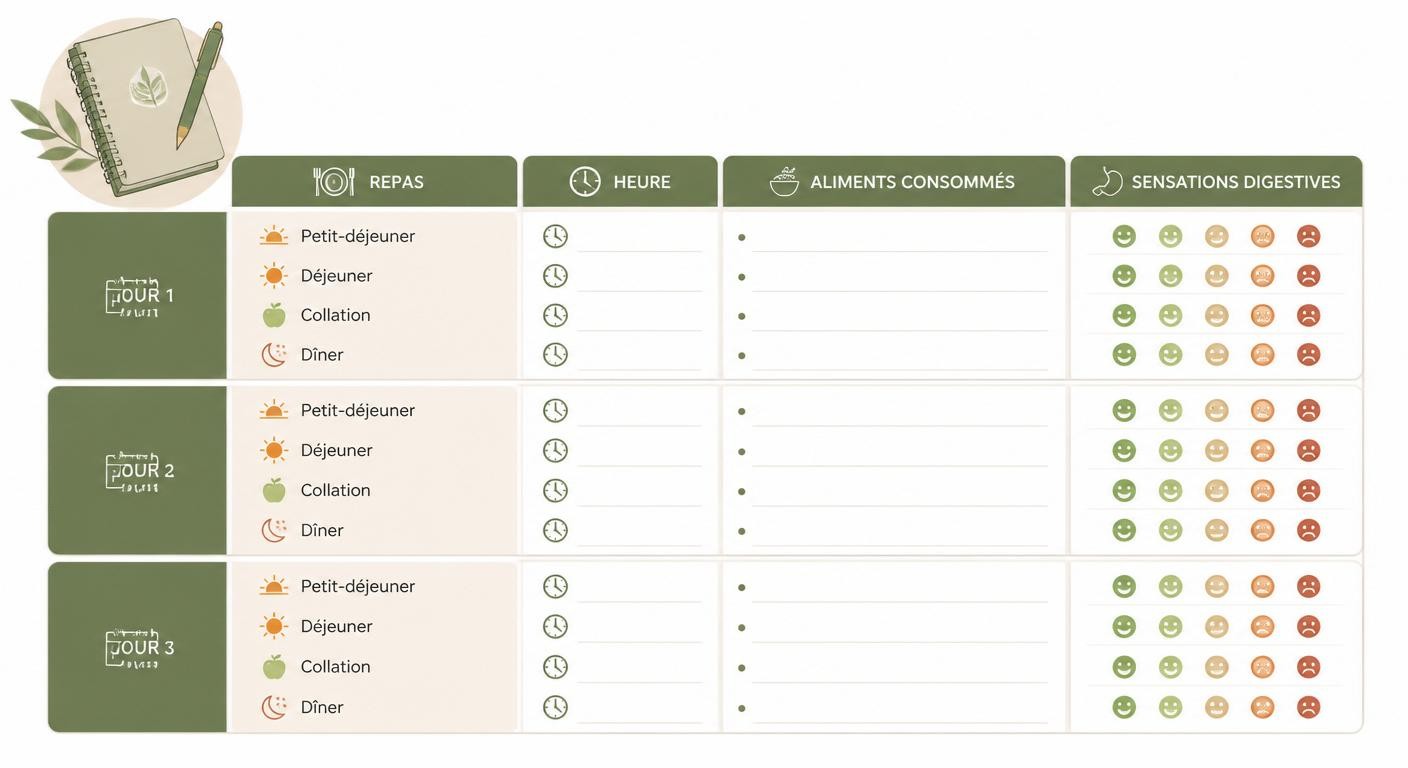This screenshot has height=768, width=1408.
Task: Click the Jour 1 Petit-déjeuner time field
Action: (640, 238)
